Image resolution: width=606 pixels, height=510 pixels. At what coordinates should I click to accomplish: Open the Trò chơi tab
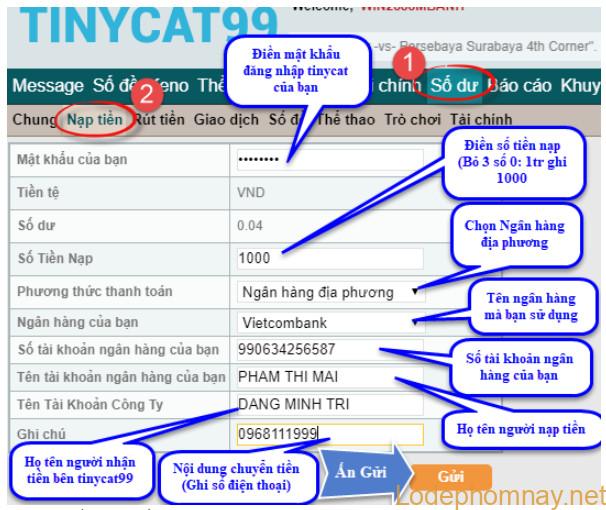[x=412, y=119]
